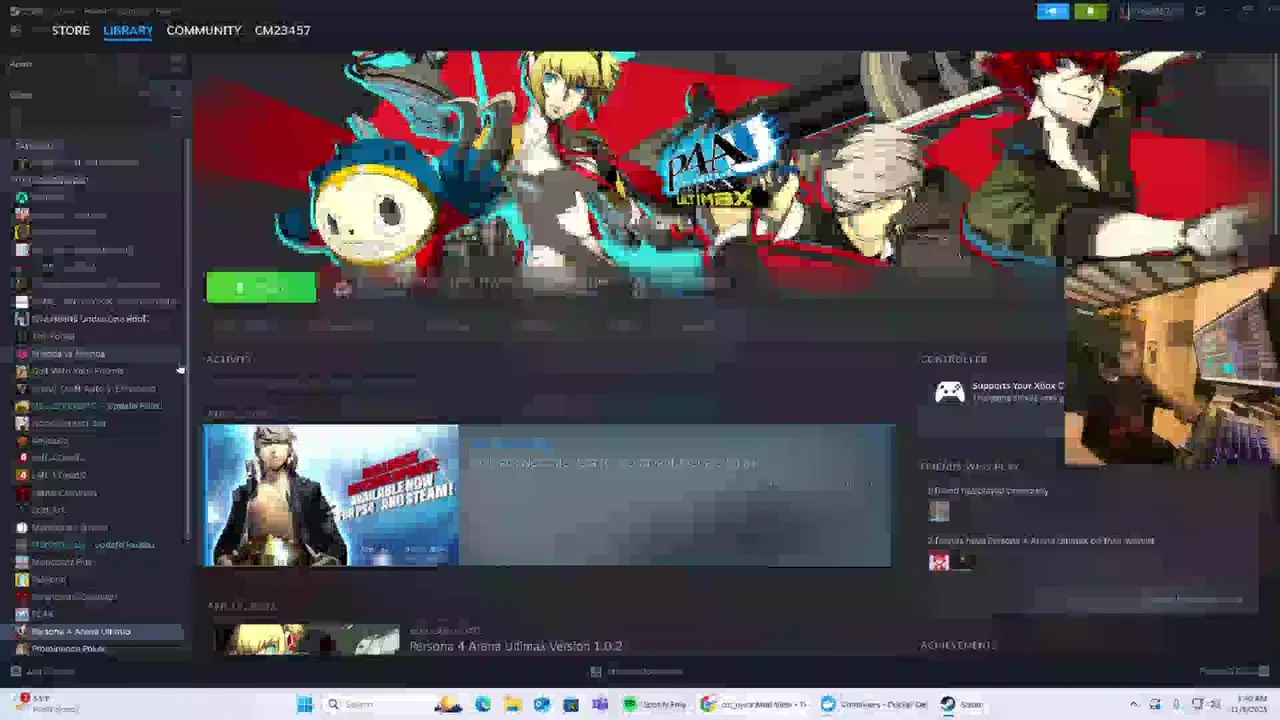Open the STORE tab in Steam

tap(70, 30)
